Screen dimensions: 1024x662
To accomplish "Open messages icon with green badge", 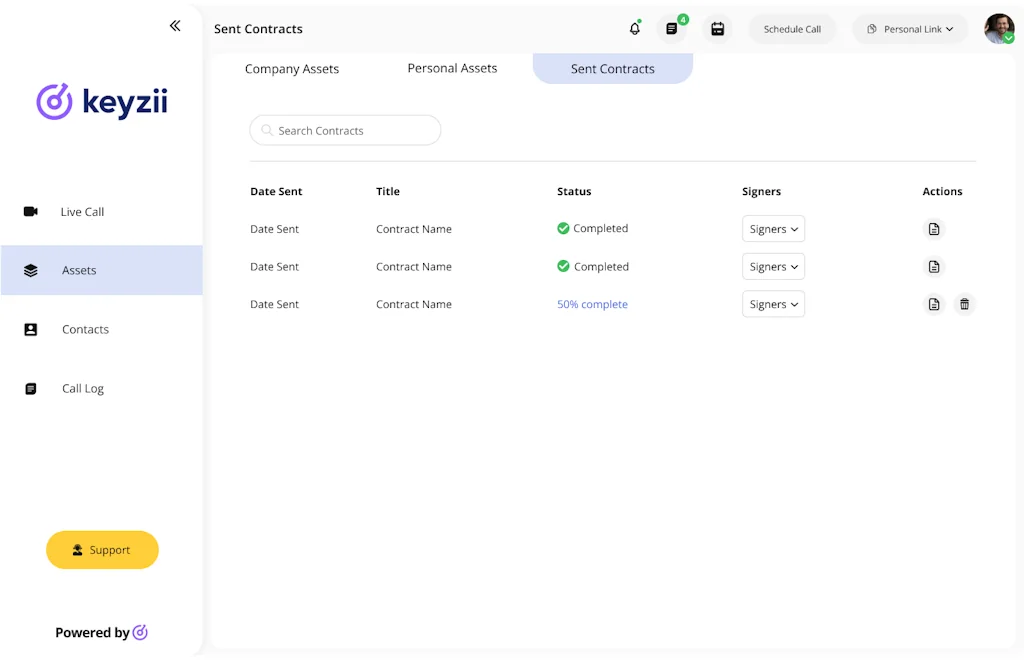I will tap(672, 29).
